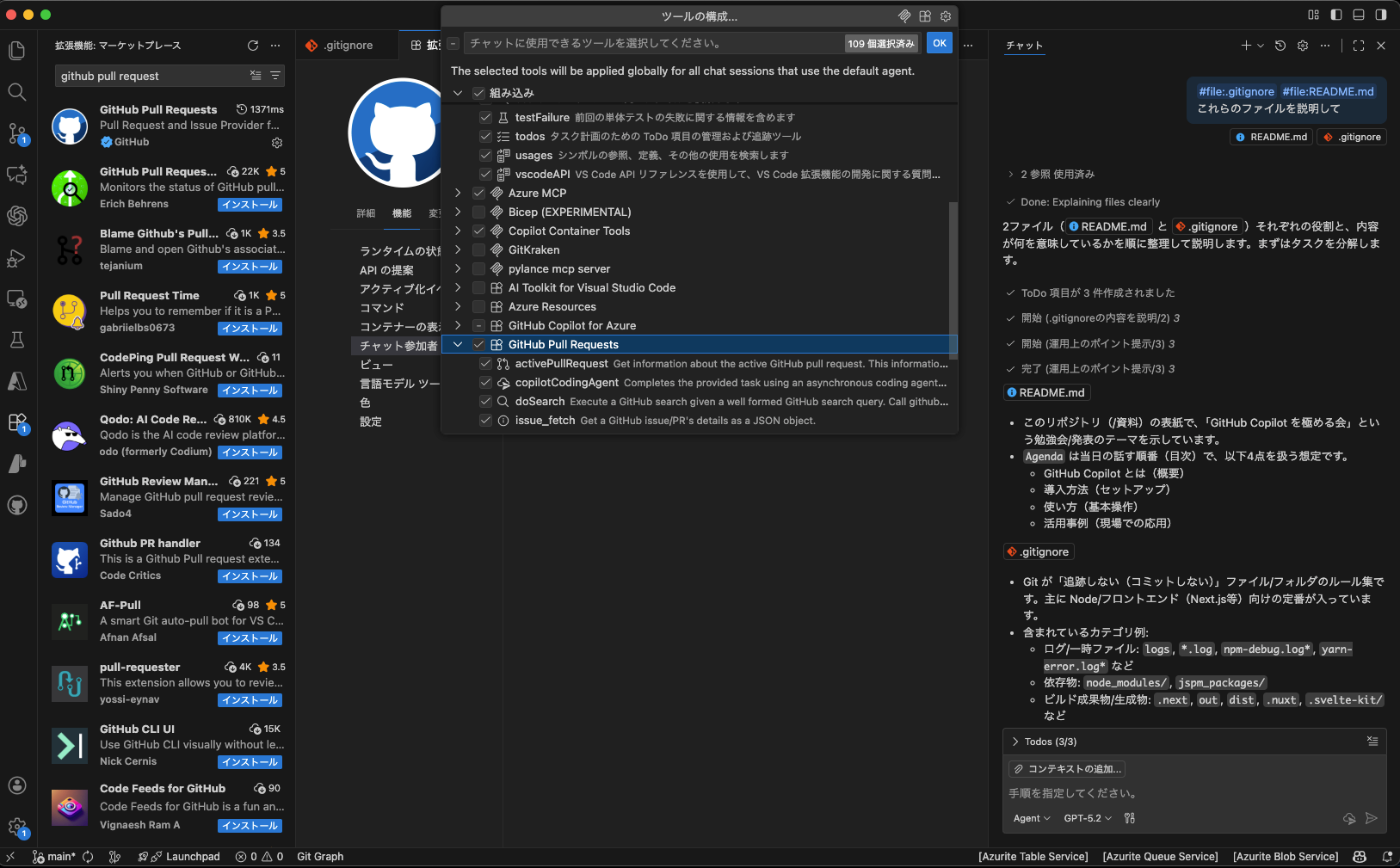This screenshot has height=868, width=1400.
Task: Click the configure tools icon in chat input
Action: point(1130,818)
